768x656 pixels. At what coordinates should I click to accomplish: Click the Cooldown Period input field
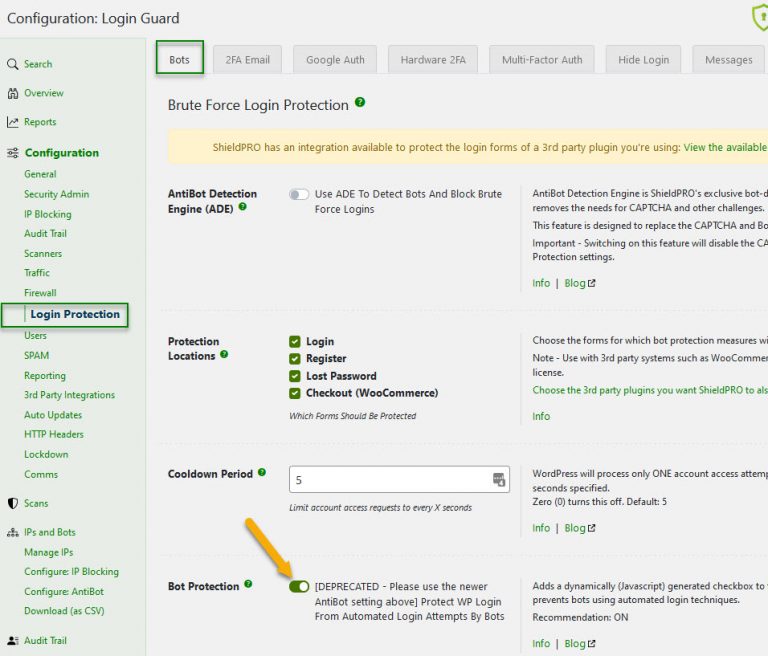tap(399, 479)
